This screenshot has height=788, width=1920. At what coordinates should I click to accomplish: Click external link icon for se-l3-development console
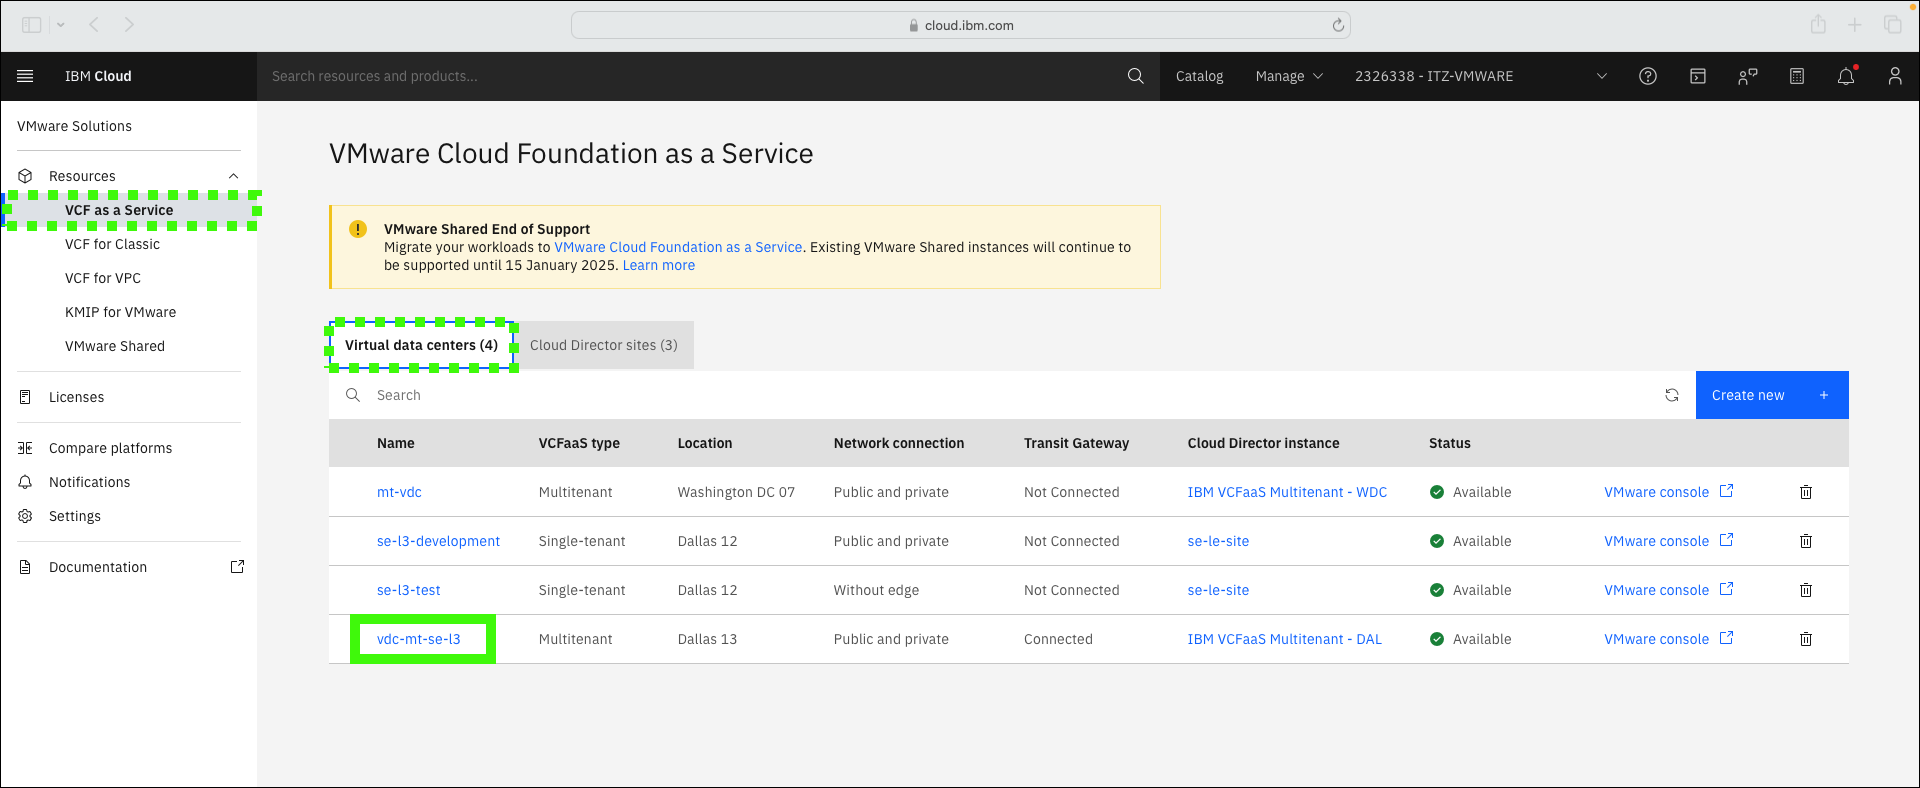coord(1727,540)
